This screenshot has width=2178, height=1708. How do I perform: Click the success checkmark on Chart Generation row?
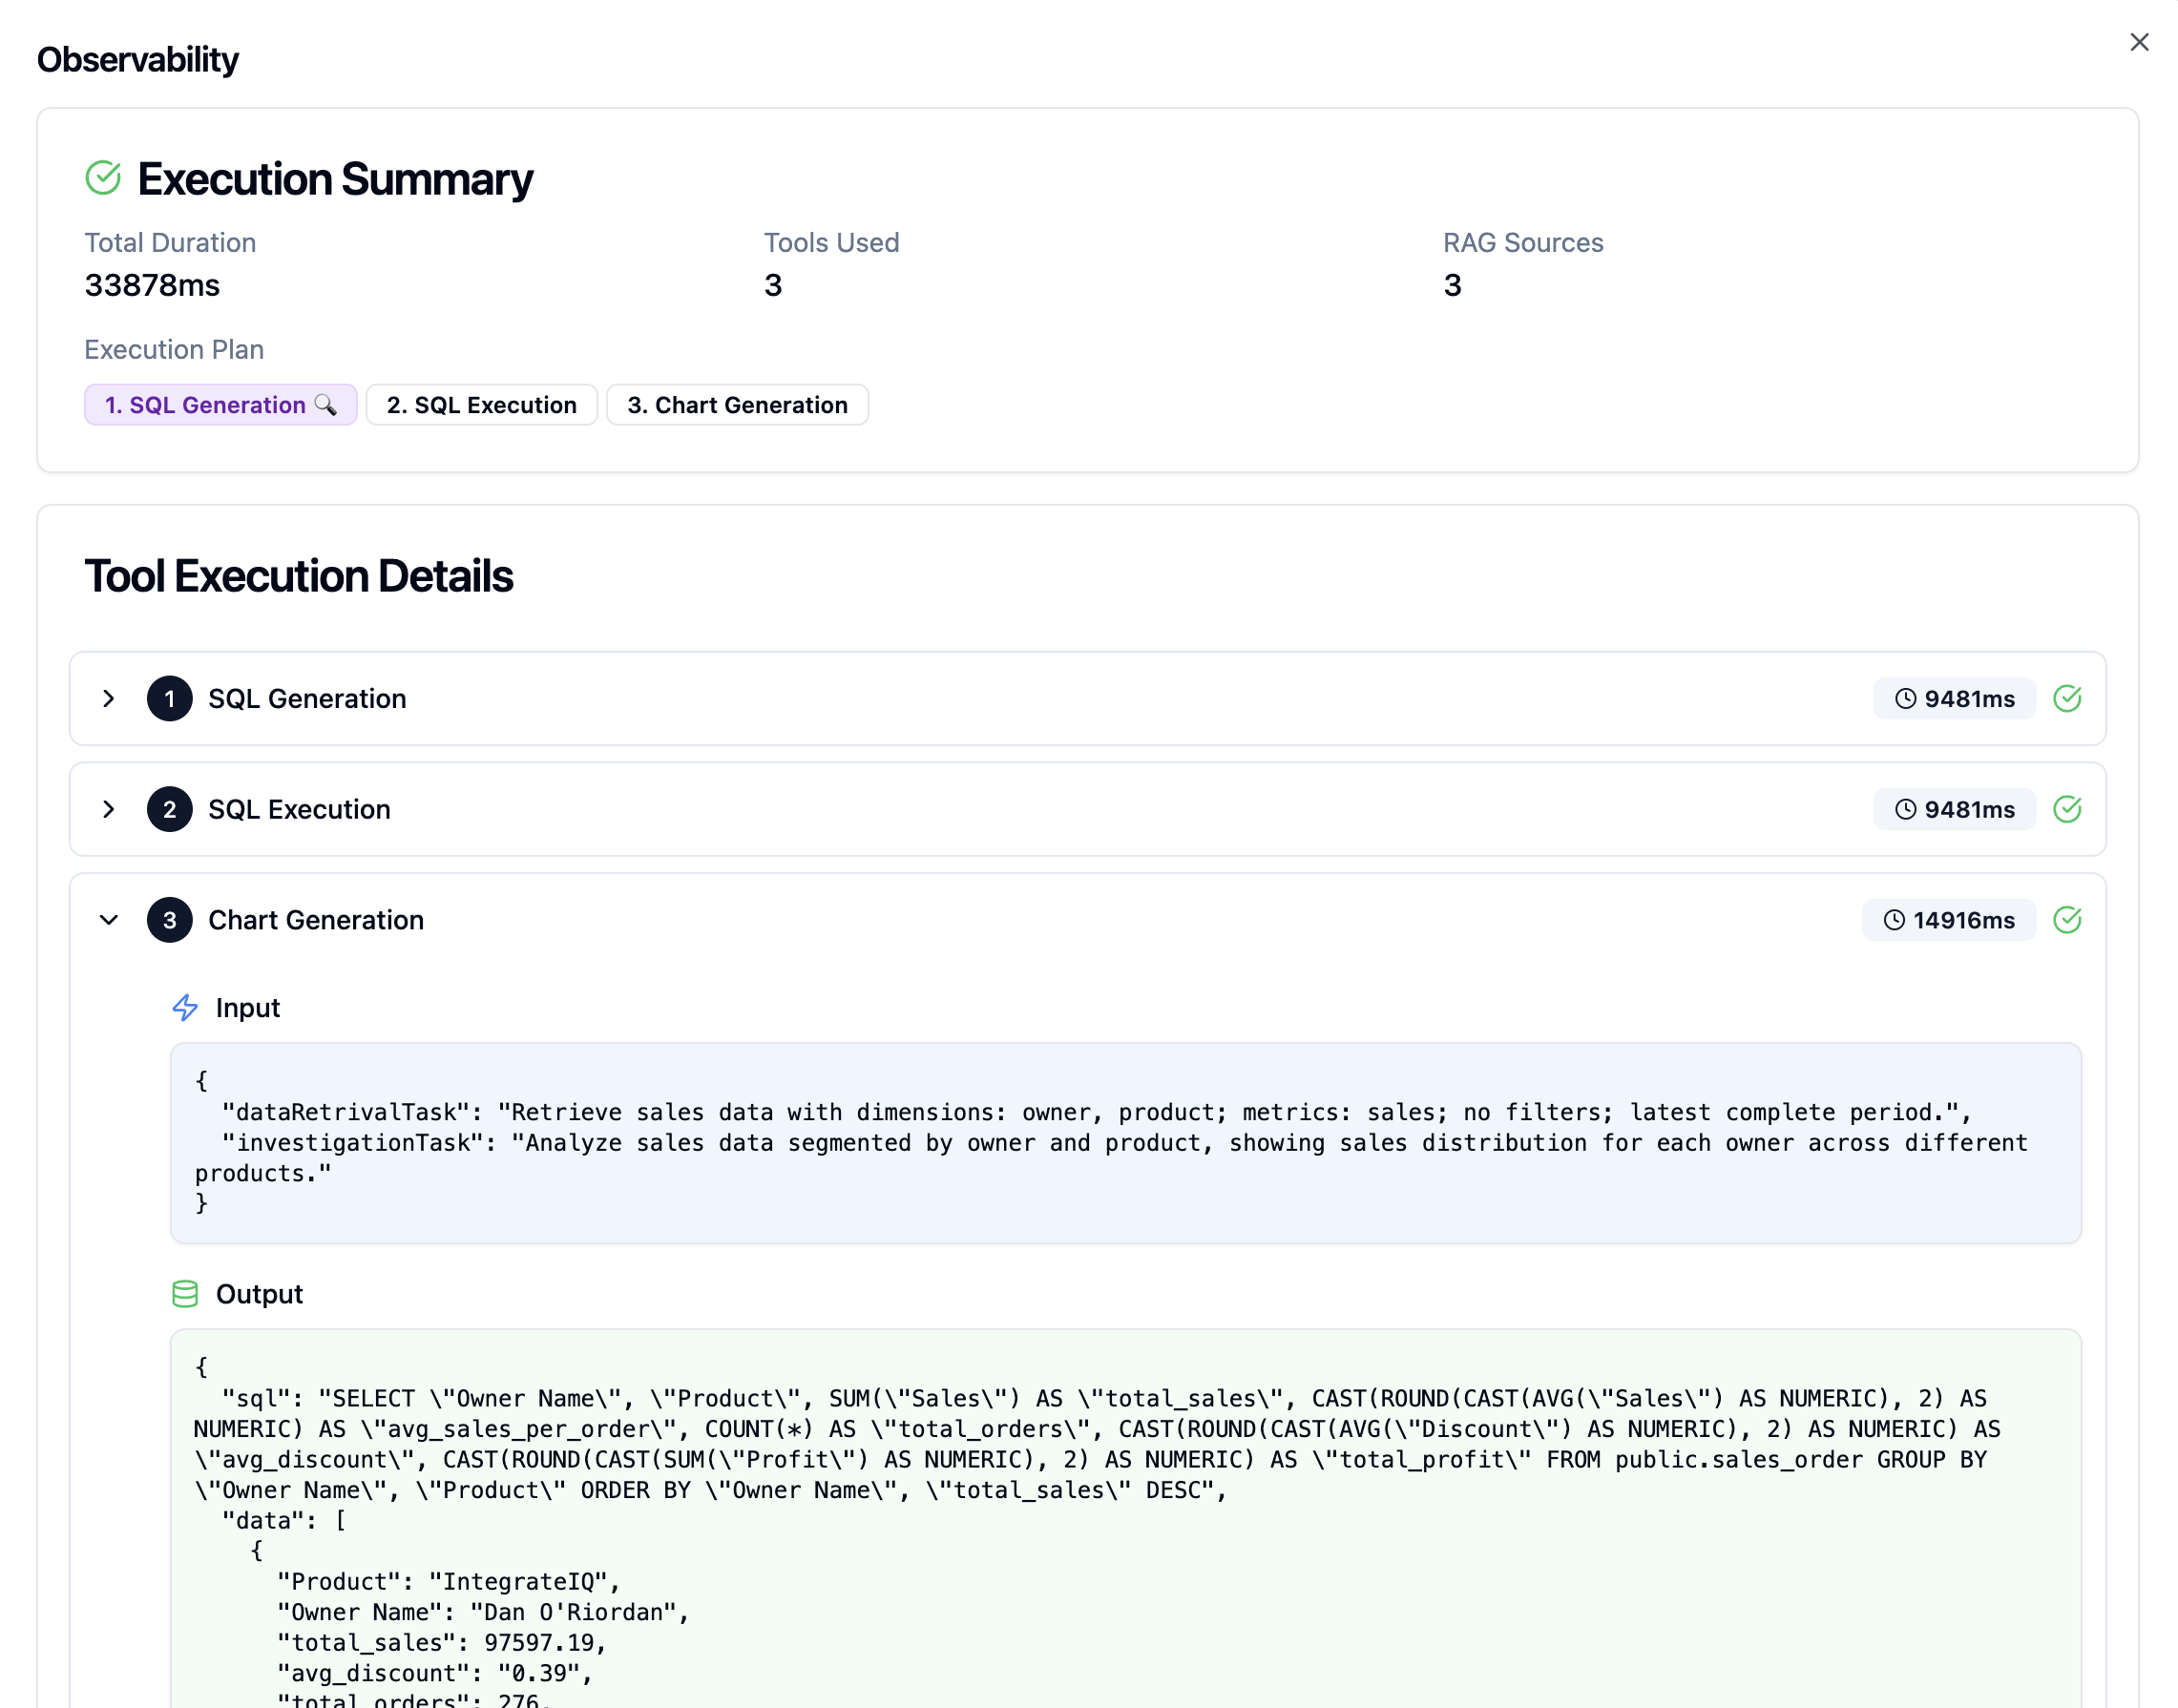point(2068,920)
